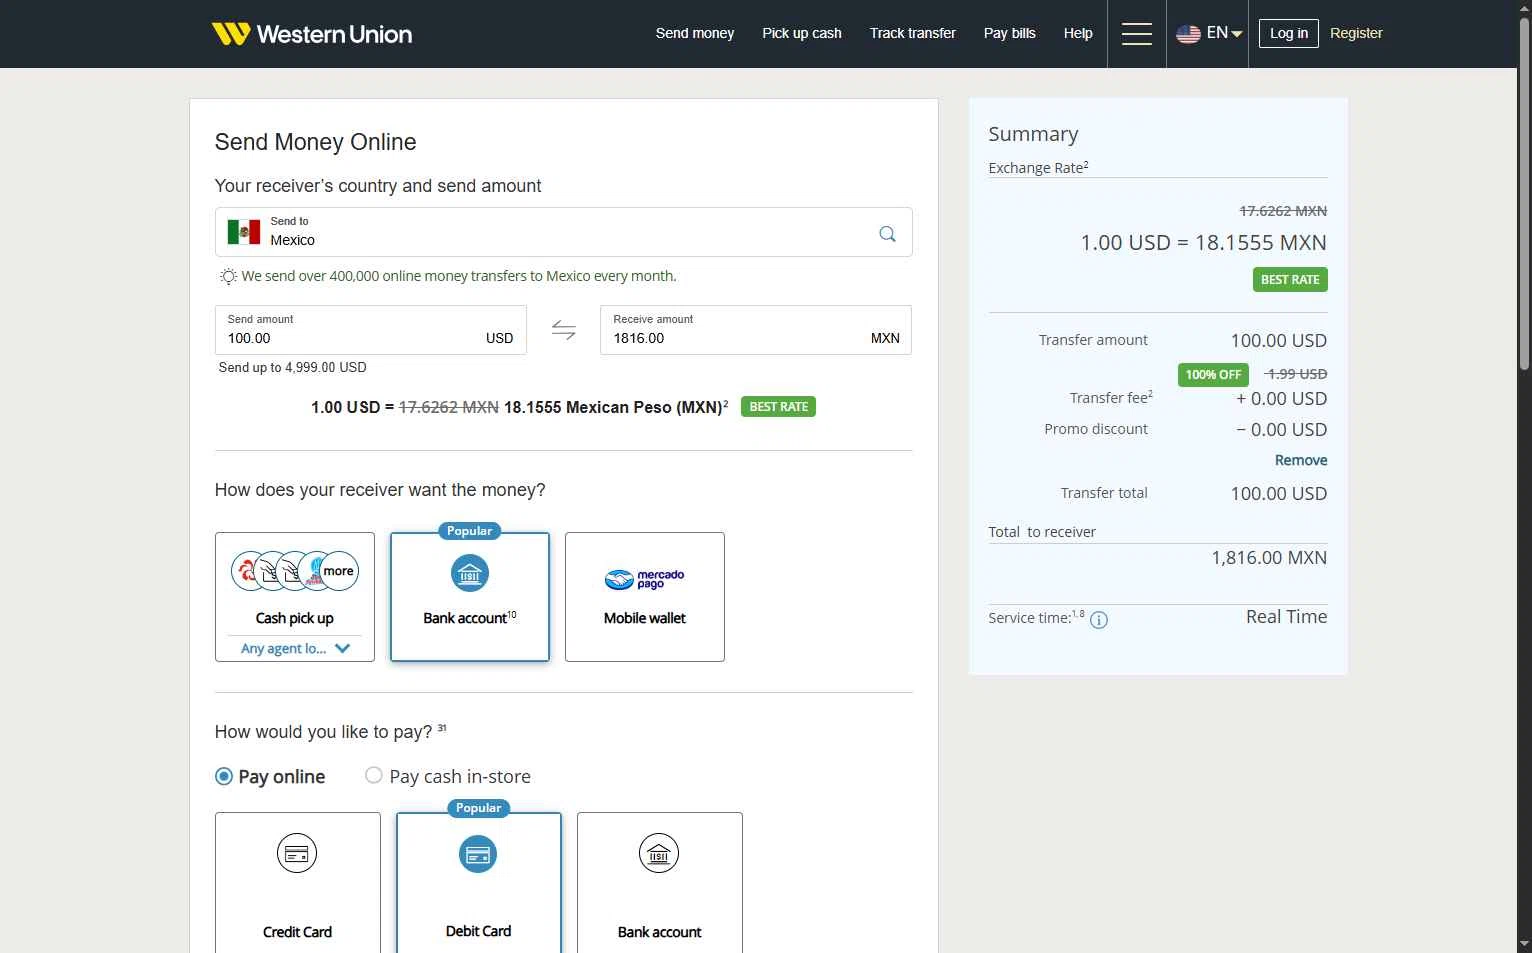Click the Receive amount input field
Image resolution: width=1532 pixels, height=953 pixels.
[x=756, y=330]
